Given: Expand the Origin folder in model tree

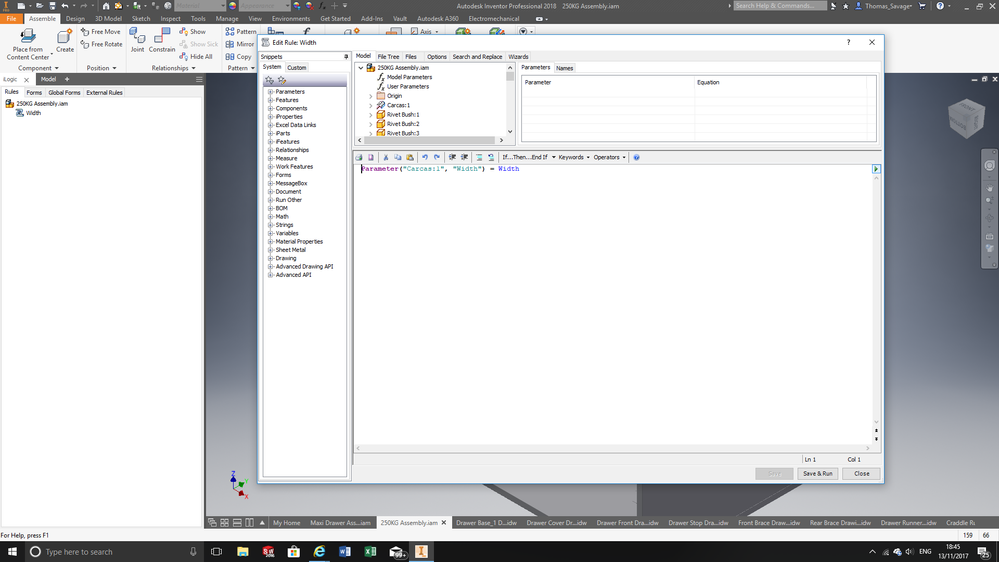Looking at the screenshot, I should (371, 96).
